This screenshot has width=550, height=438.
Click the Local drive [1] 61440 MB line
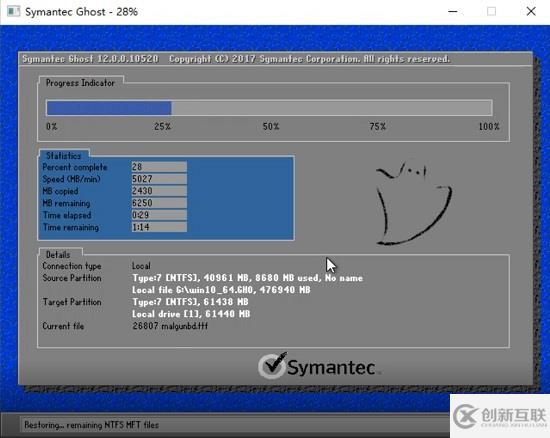tap(191, 314)
